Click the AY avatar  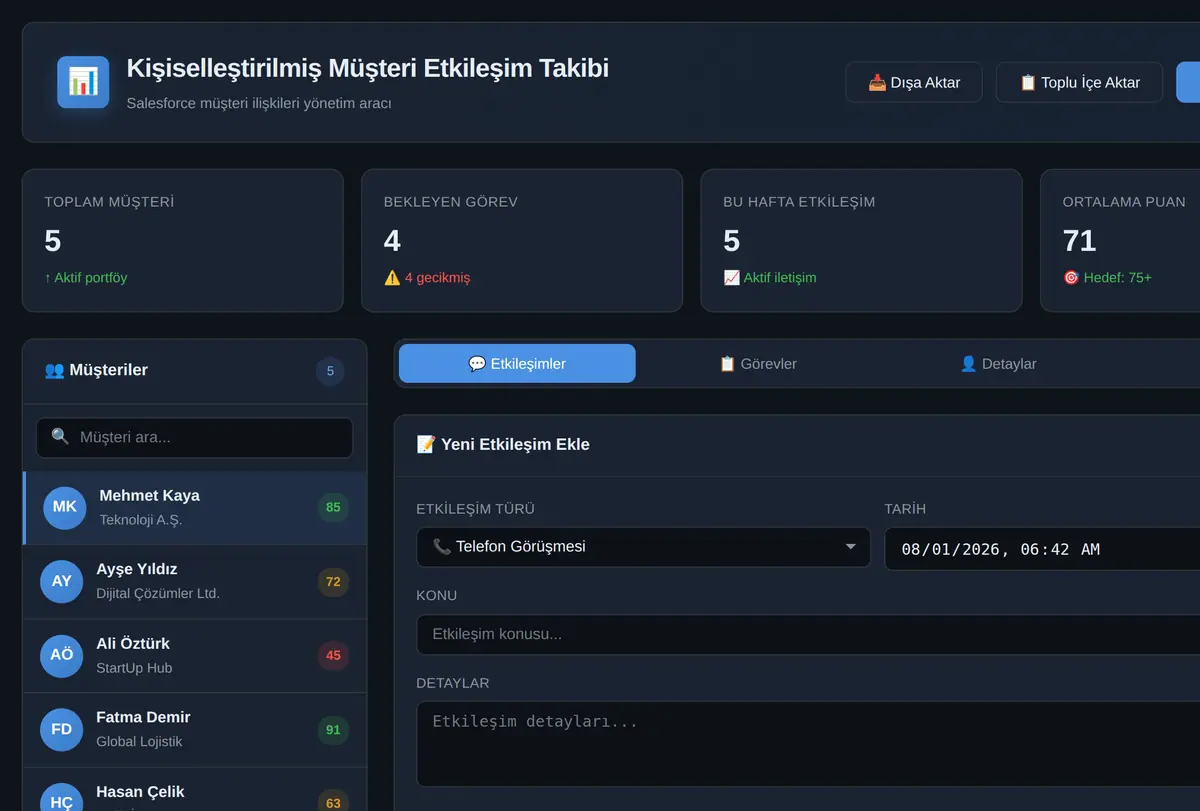[x=62, y=581]
